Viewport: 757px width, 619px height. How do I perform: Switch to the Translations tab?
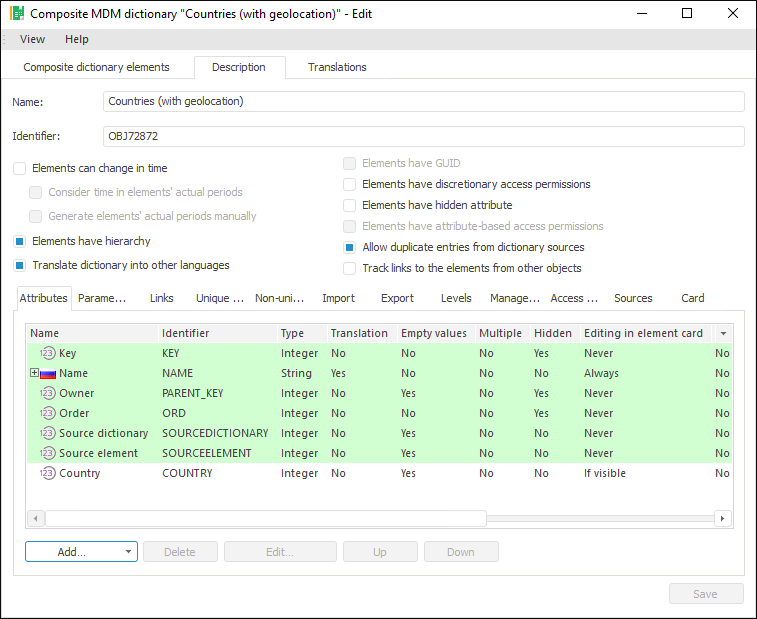[x=337, y=67]
